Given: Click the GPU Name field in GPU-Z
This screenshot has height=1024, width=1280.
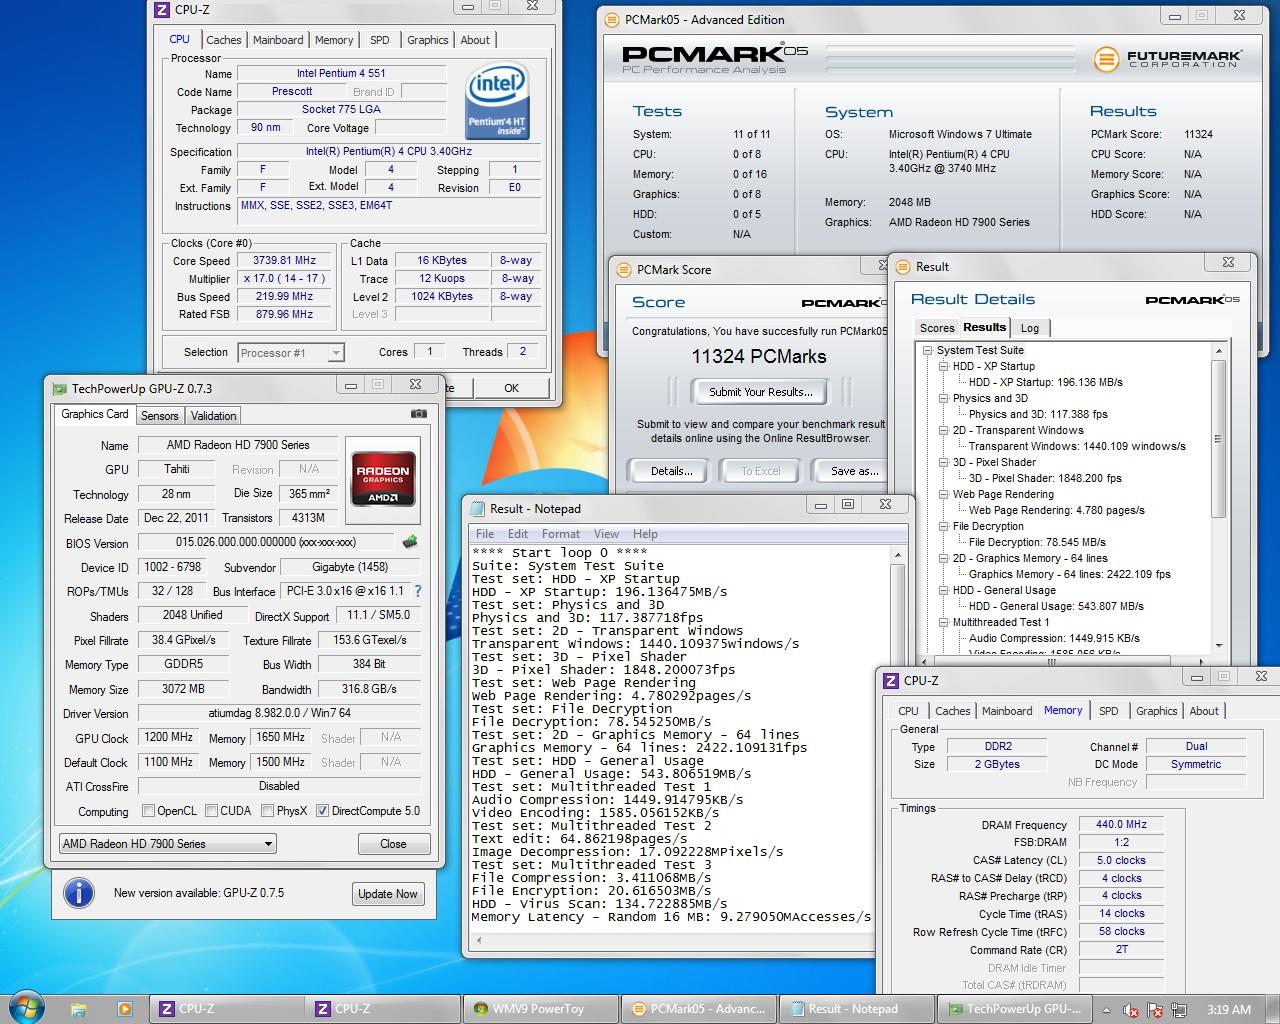Looking at the screenshot, I should [x=239, y=445].
